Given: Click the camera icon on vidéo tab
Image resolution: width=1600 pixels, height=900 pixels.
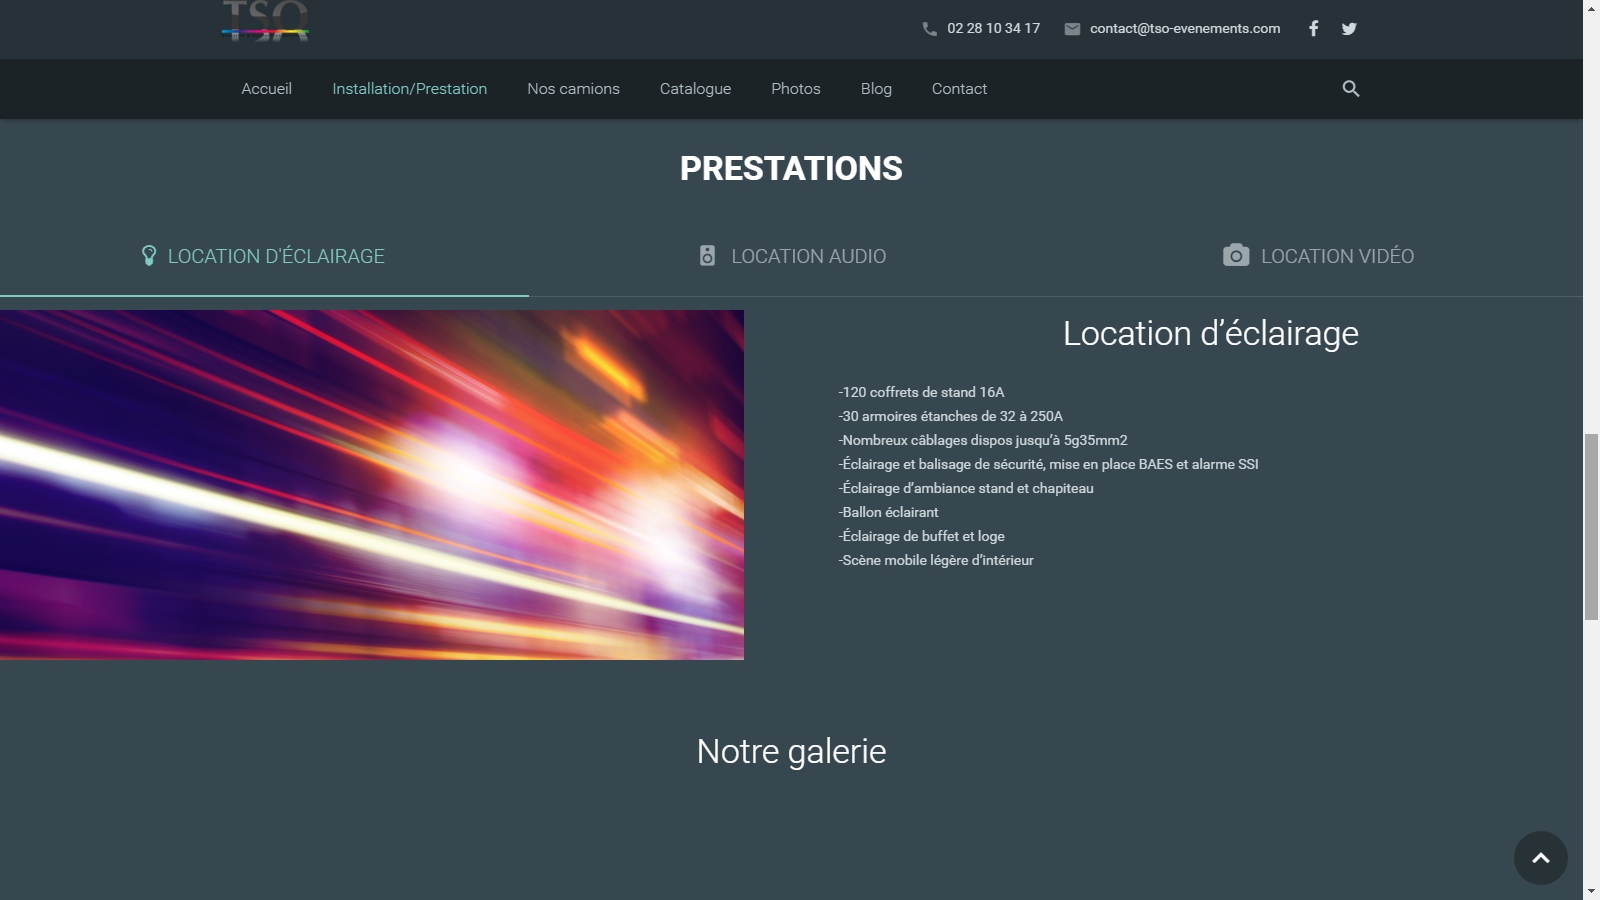Looking at the screenshot, I should [1236, 255].
